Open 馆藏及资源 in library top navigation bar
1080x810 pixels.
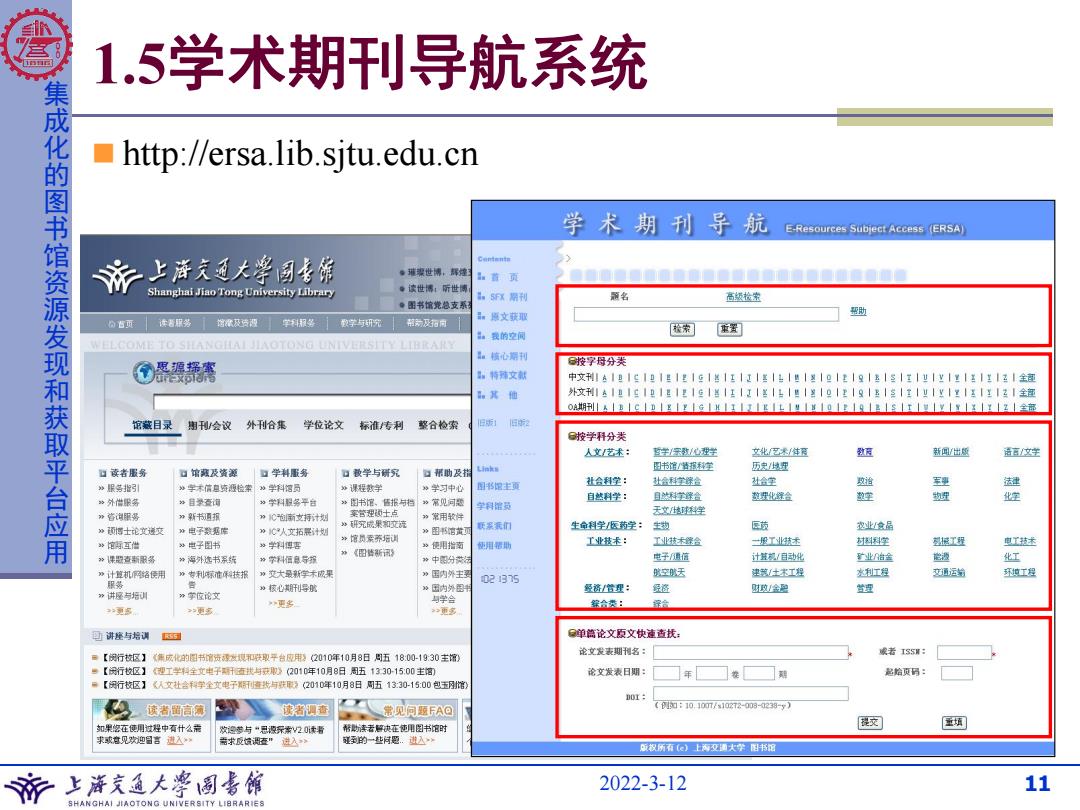pos(237,323)
